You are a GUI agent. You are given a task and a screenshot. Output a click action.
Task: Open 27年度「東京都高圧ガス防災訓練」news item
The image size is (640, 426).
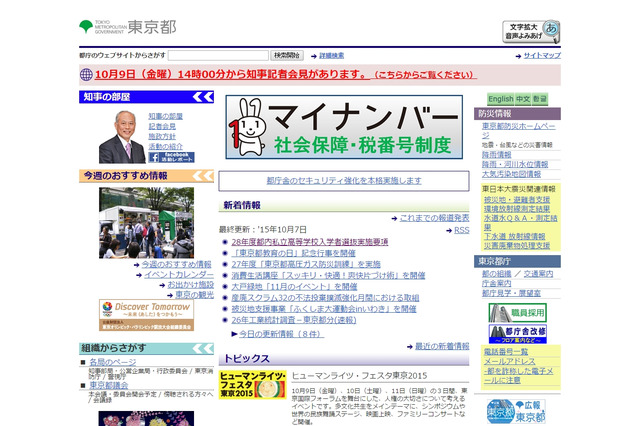pos(306,264)
